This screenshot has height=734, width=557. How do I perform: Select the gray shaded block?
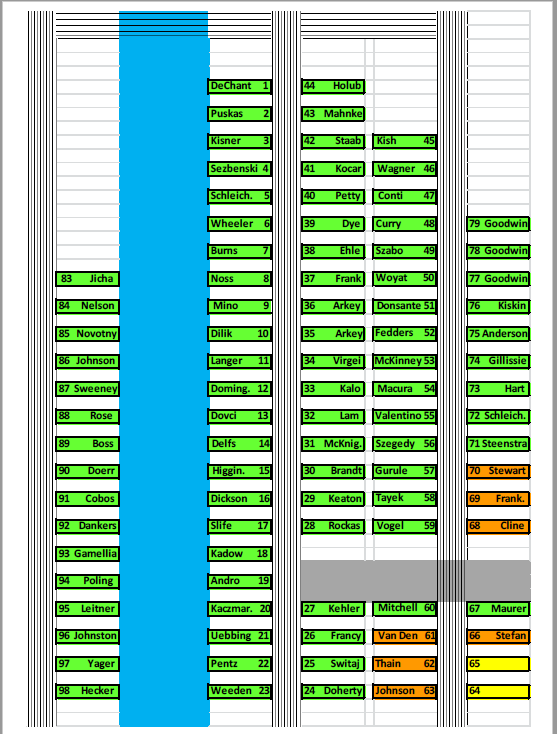click(x=415, y=581)
